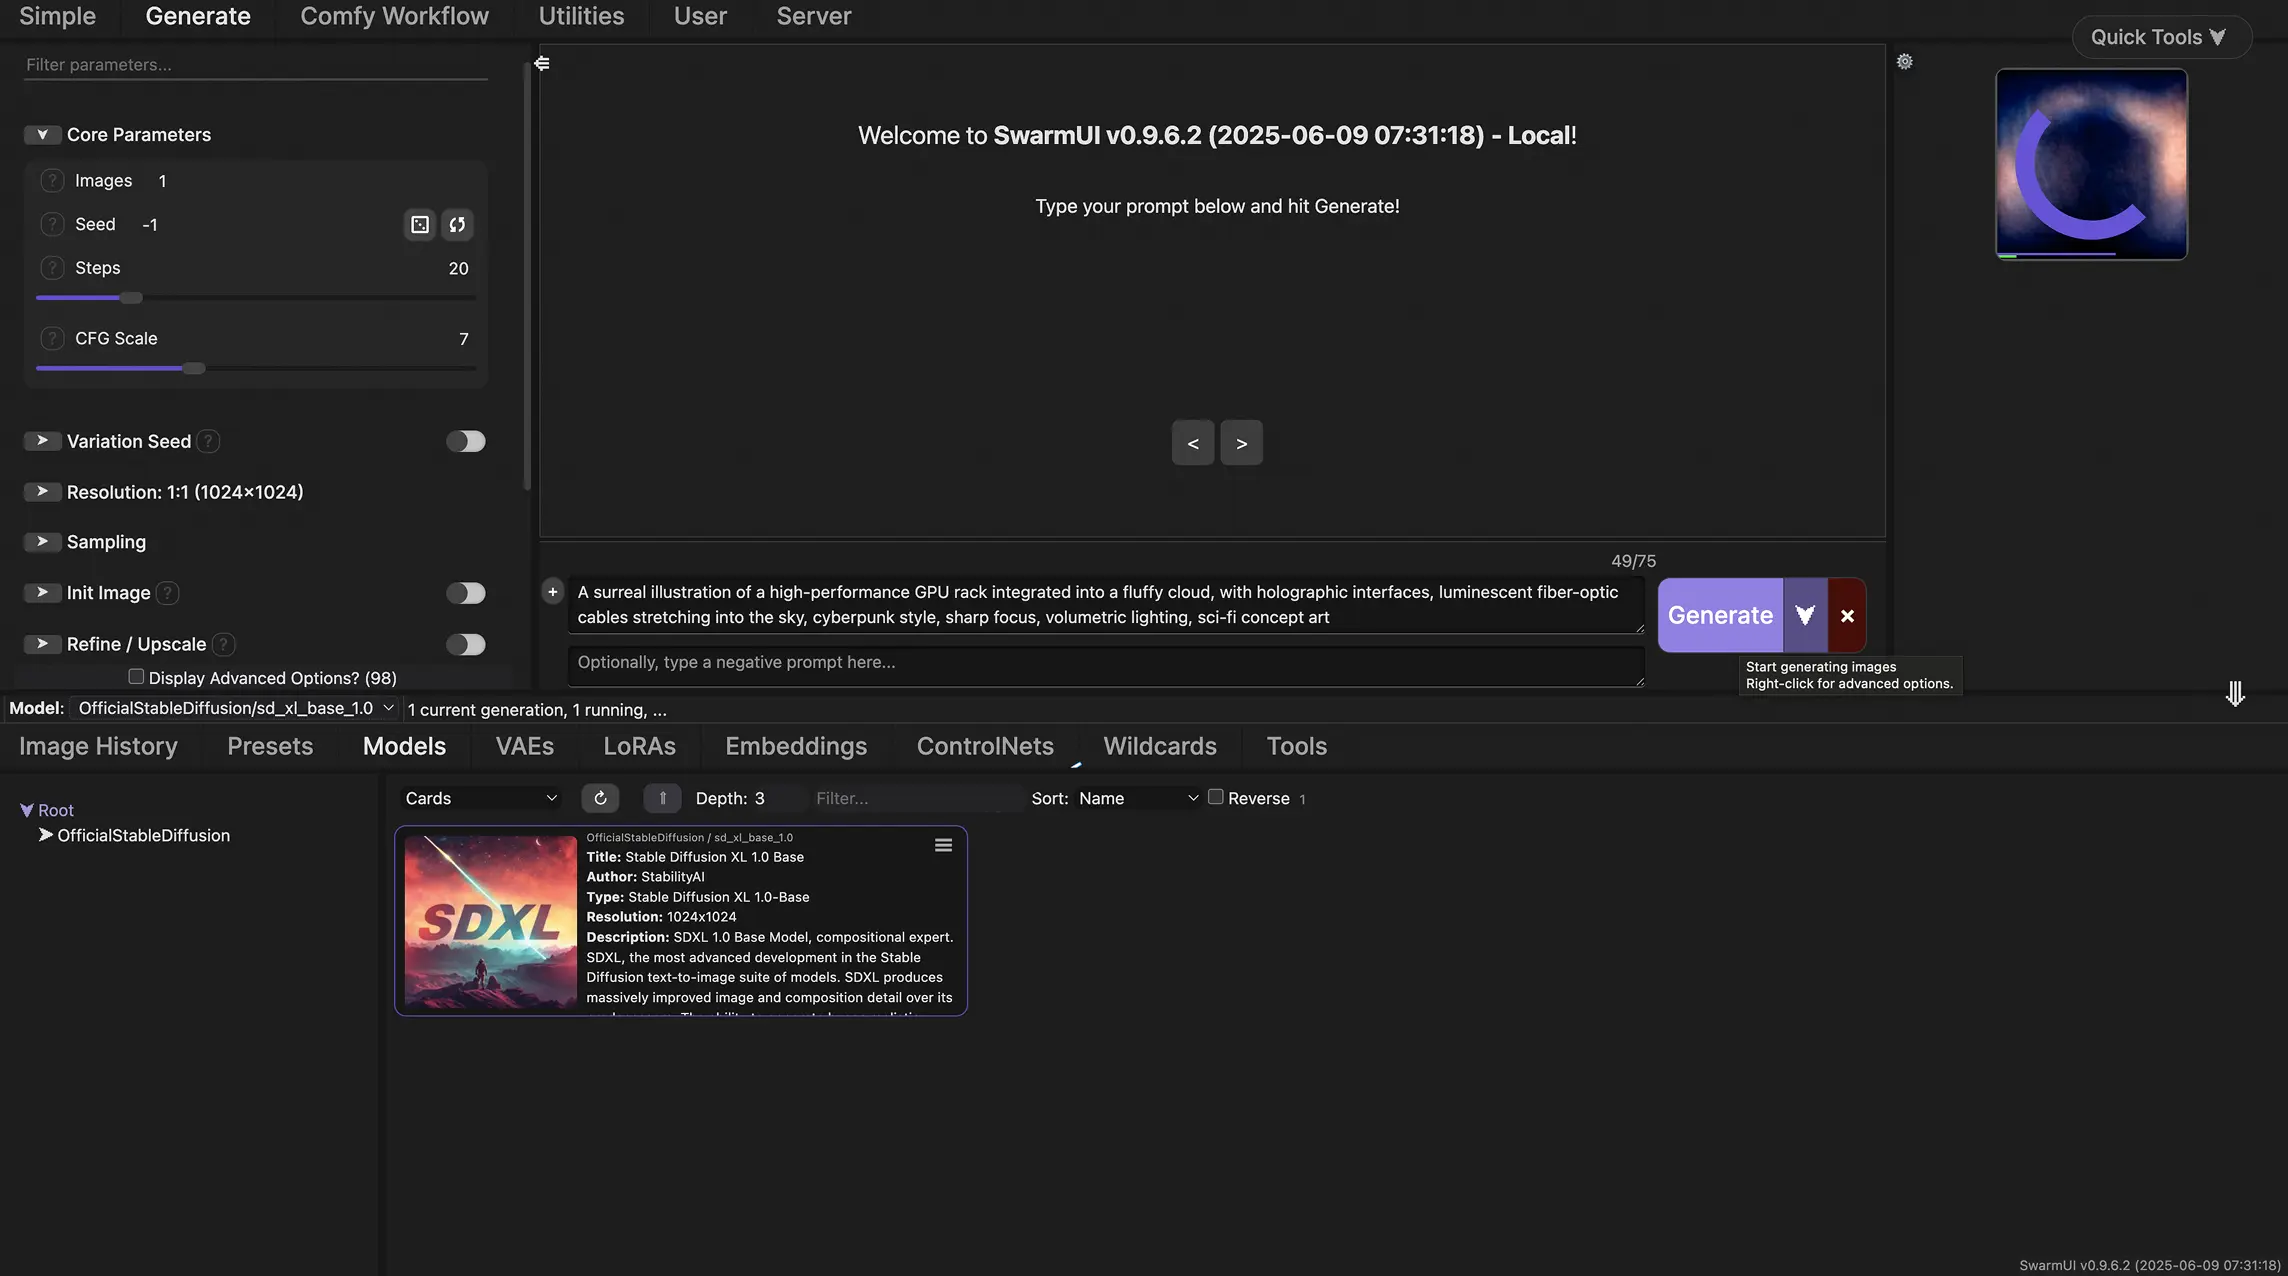Click the refresh models list icon

pyautogui.click(x=600, y=798)
